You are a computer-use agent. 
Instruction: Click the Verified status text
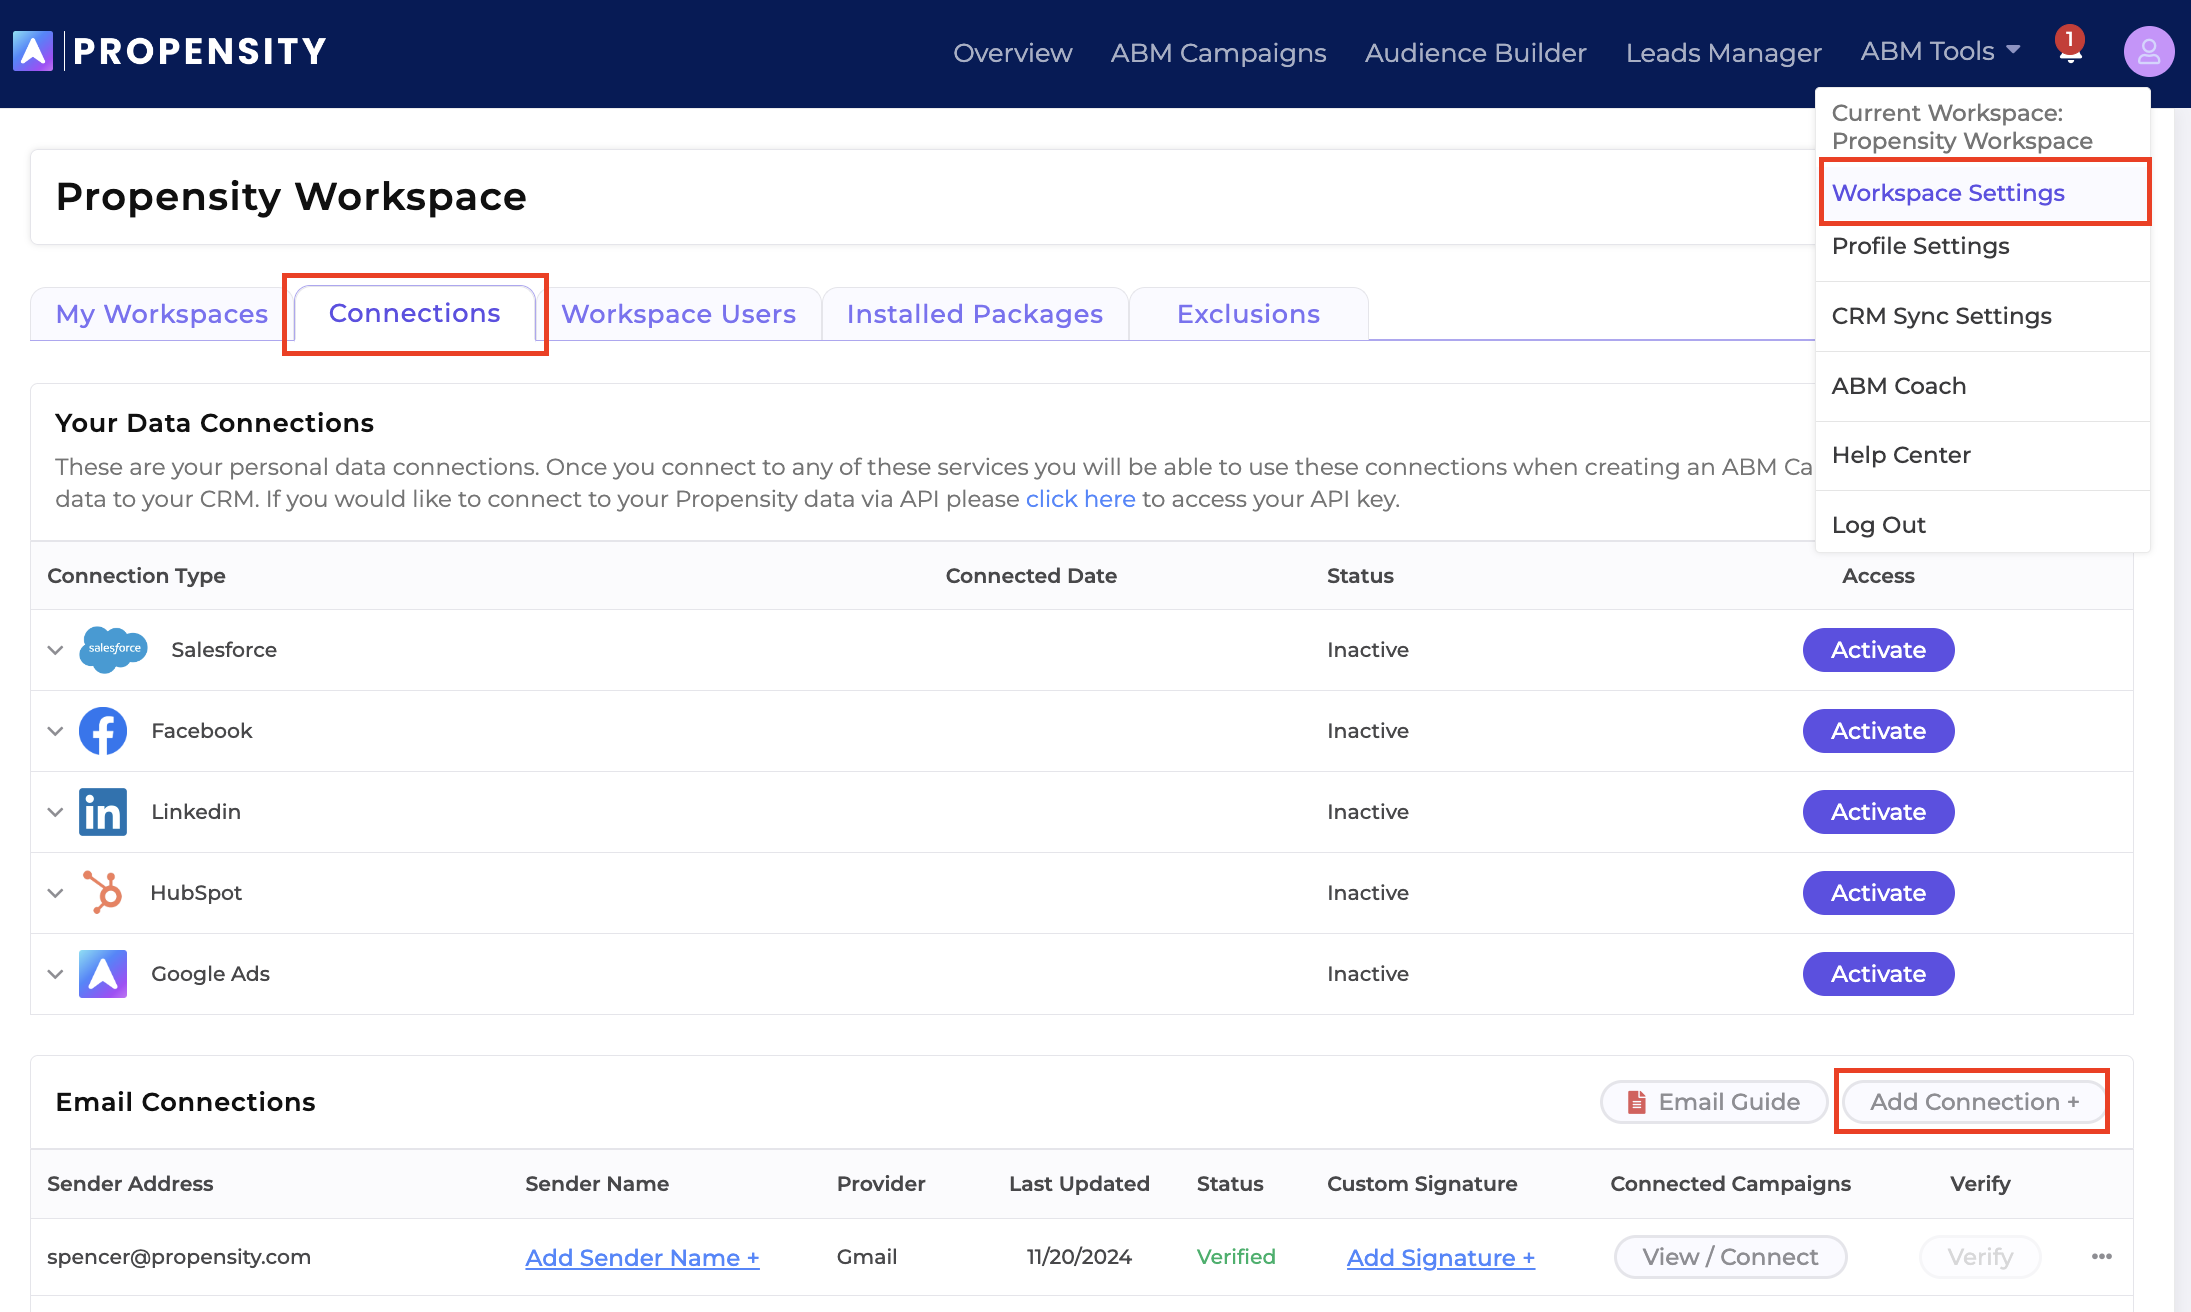click(x=1236, y=1257)
